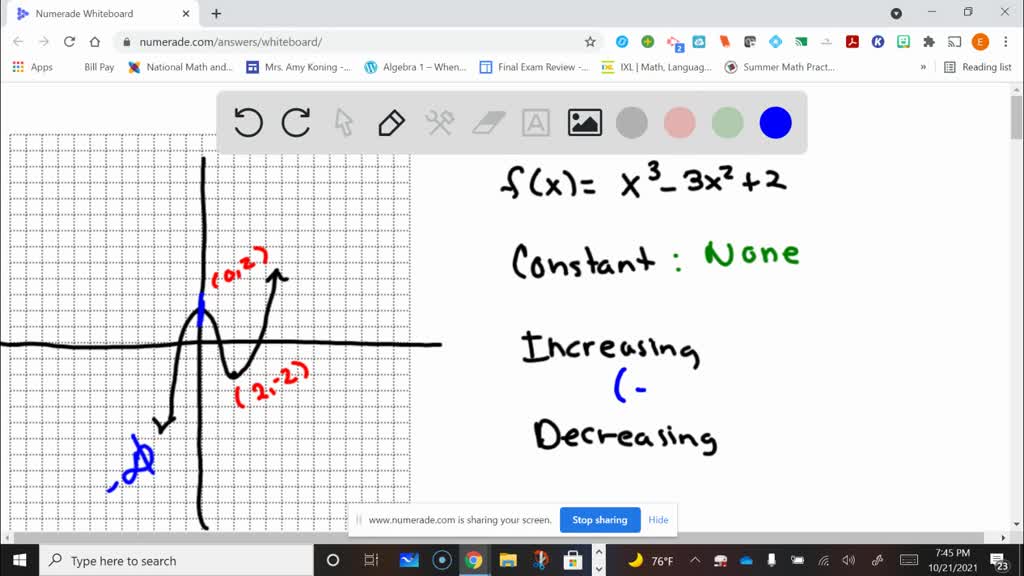Open the bookmarks Apps launcher
The width and height of the screenshot is (1024, 576).
(18, 67)
